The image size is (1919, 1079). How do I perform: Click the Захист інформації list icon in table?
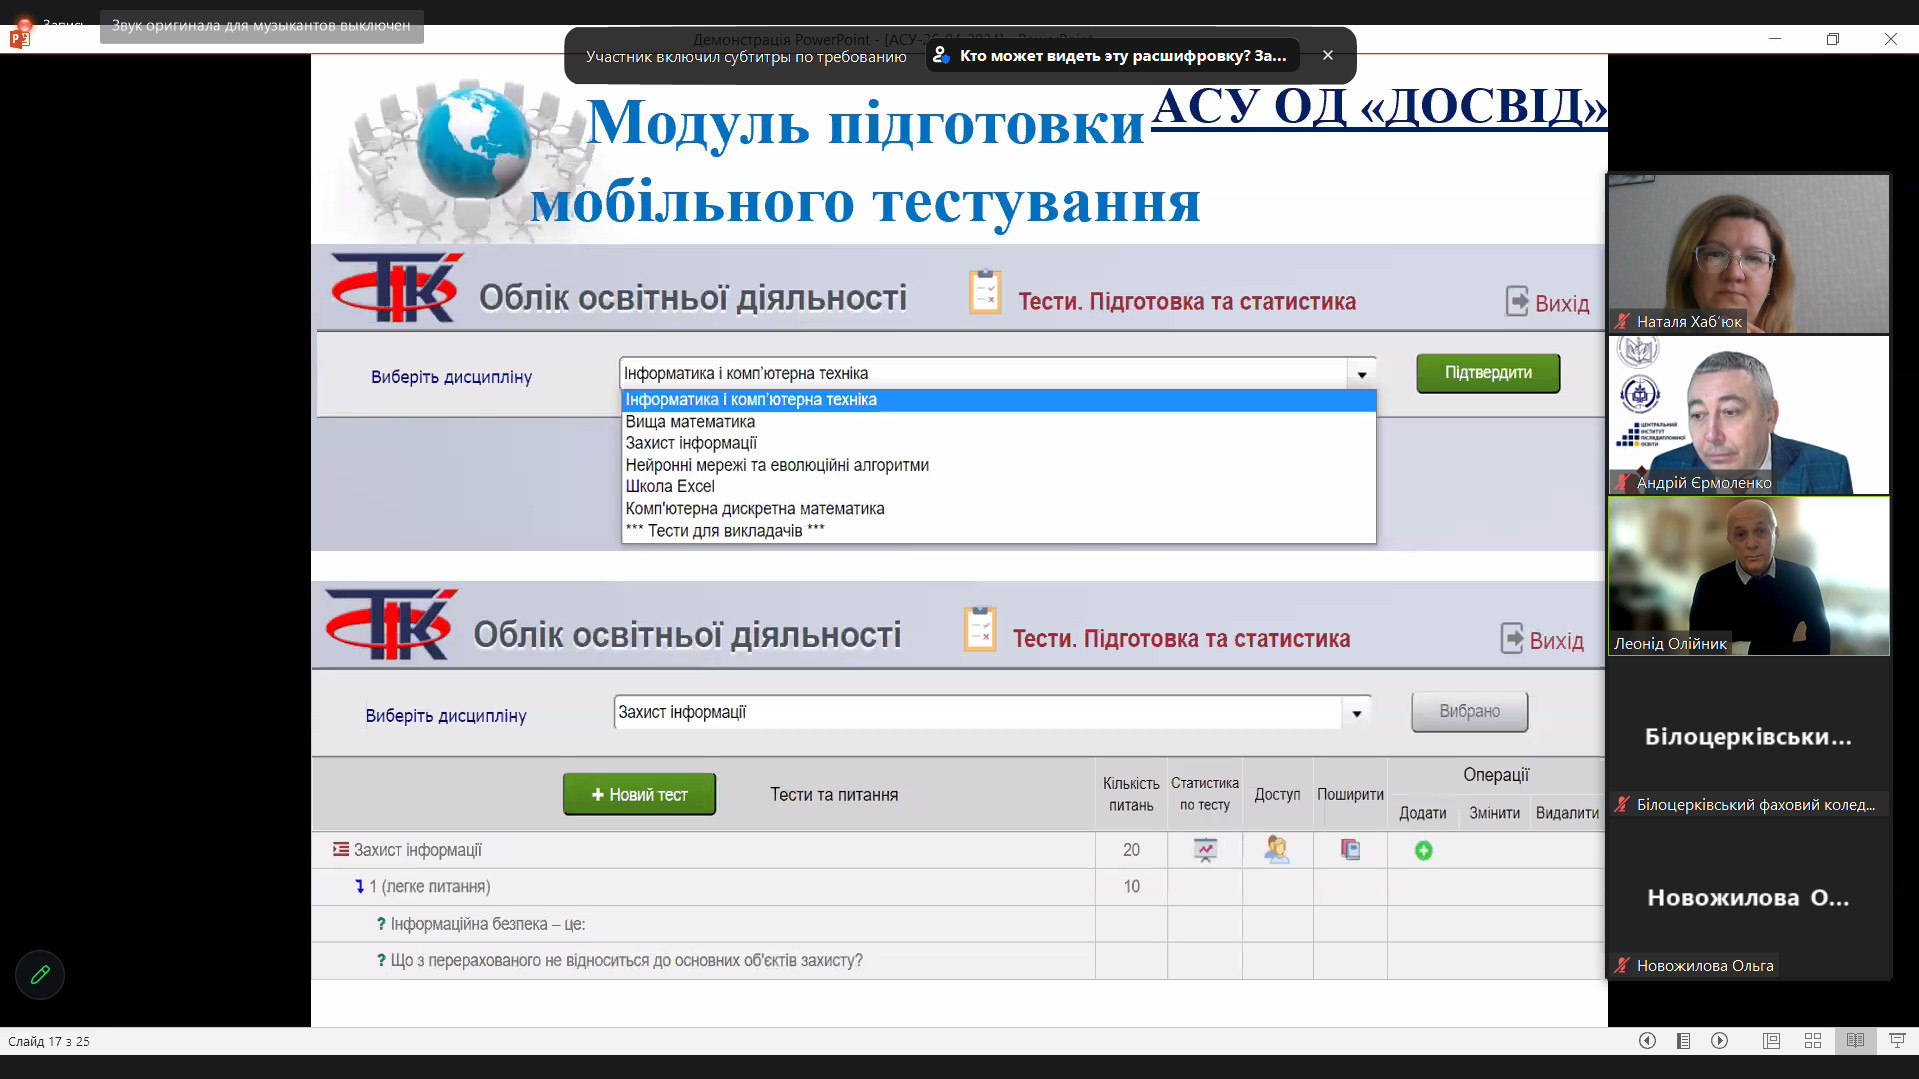(x=341, y=849)
